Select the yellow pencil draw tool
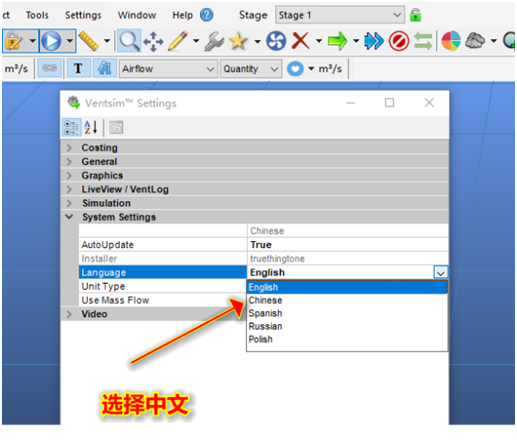Image resolution: width=517 pixels, height=445 pixels. click(178, 41)
